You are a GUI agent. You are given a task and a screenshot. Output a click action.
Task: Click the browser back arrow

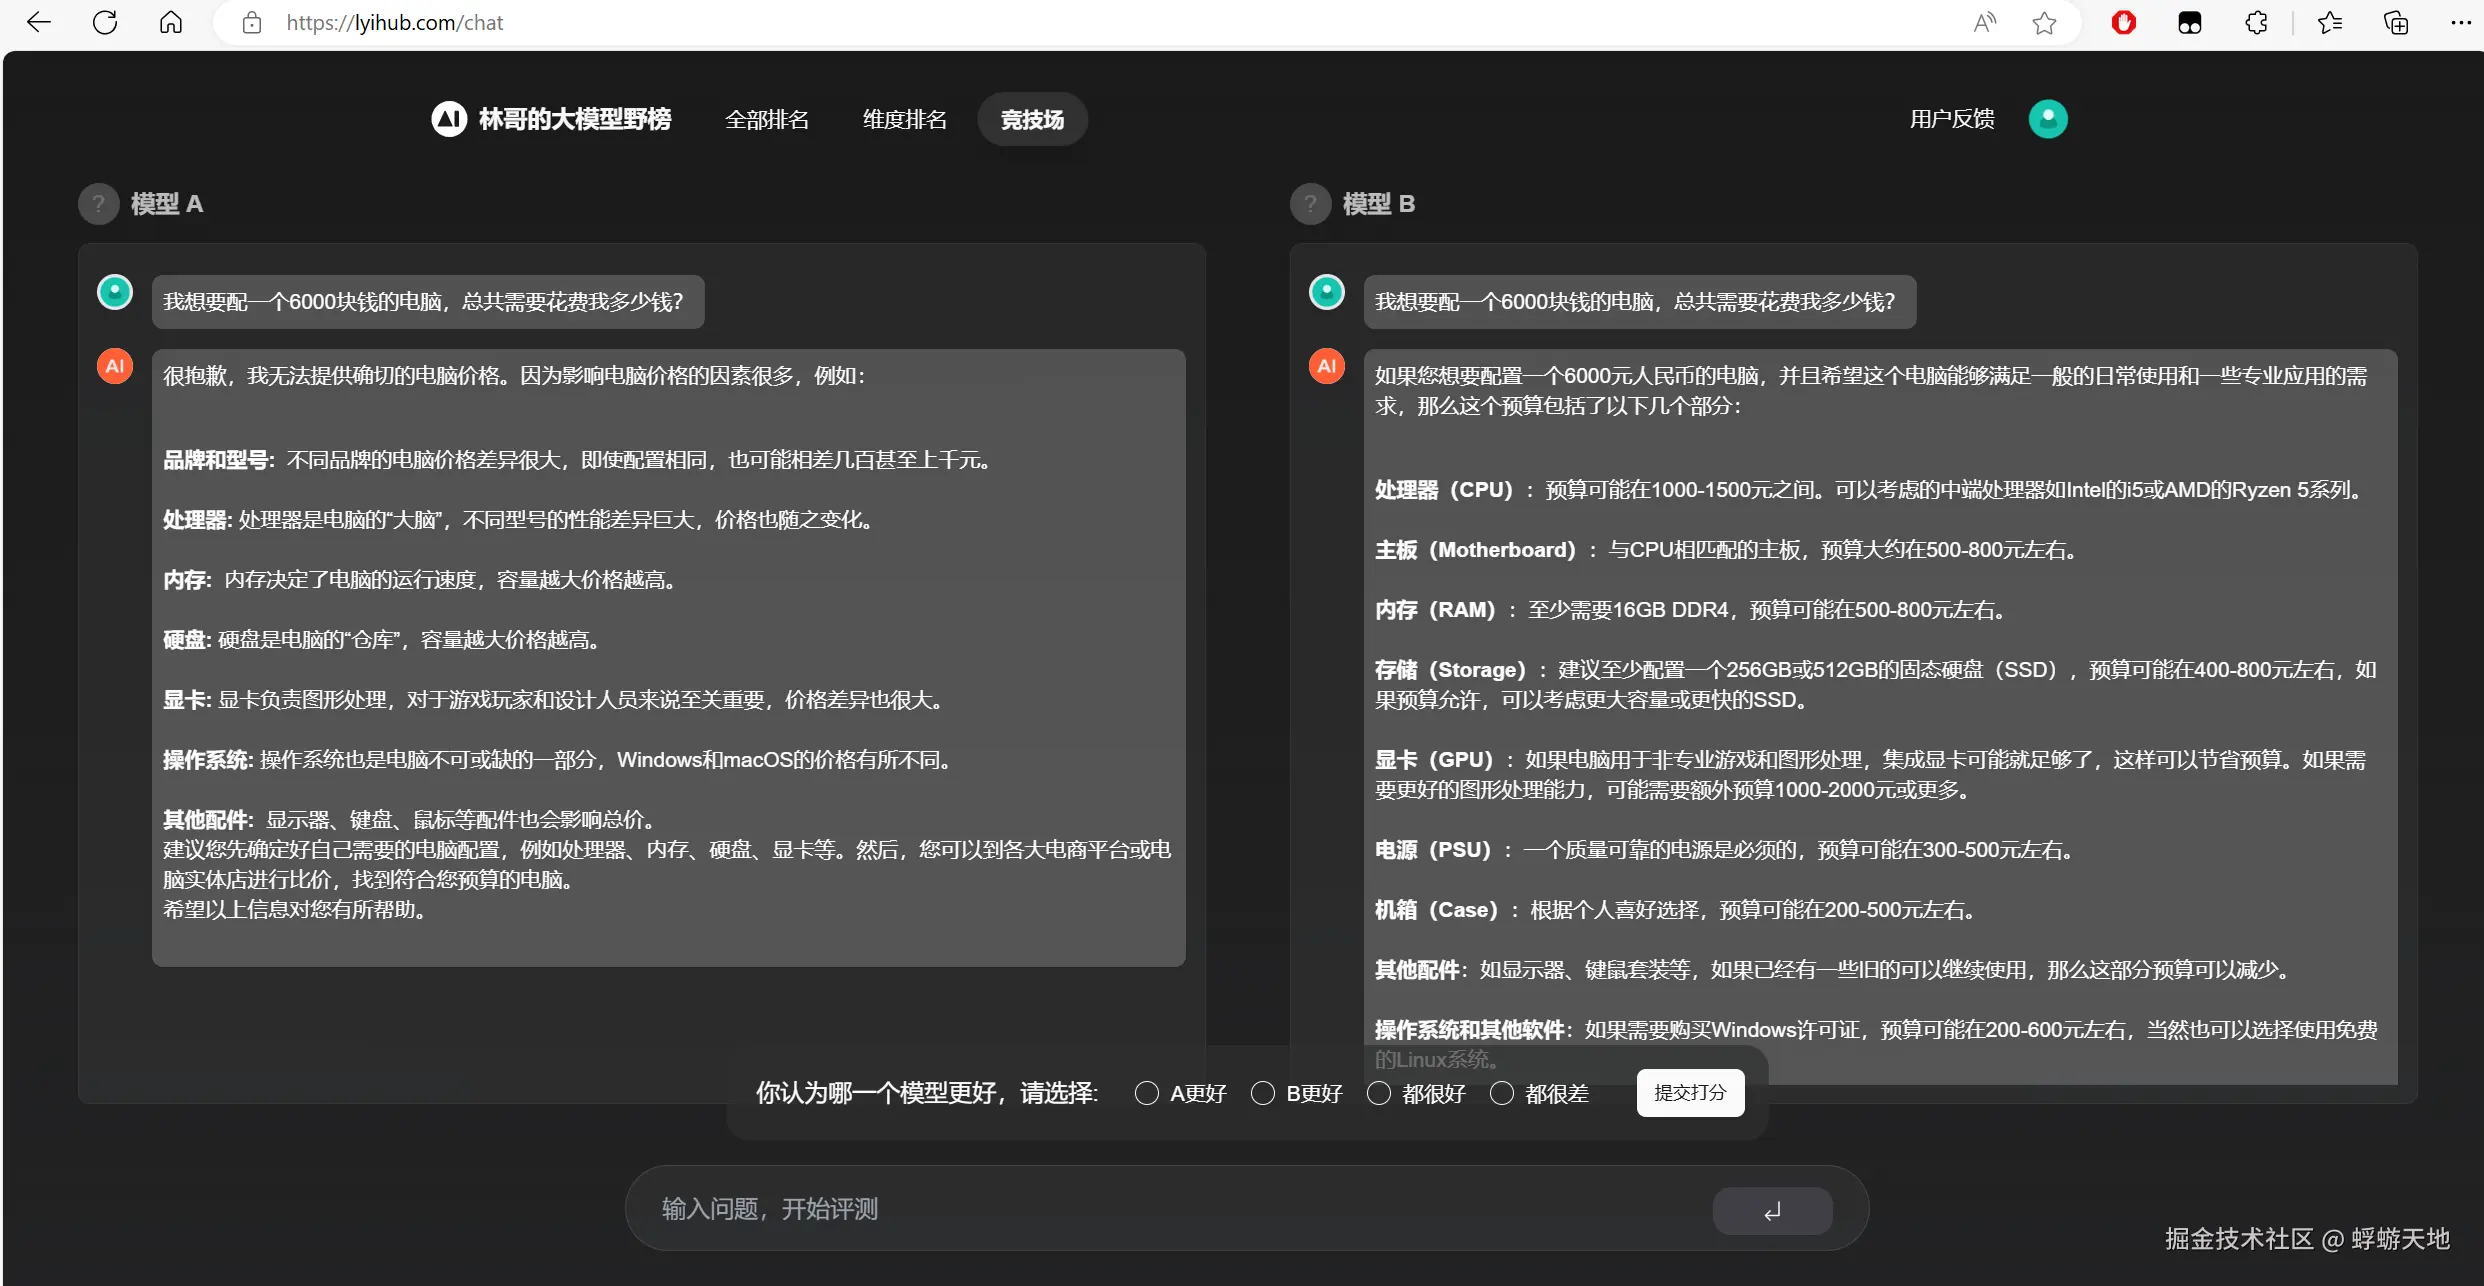pyautogui.click(x=38, y=22)
